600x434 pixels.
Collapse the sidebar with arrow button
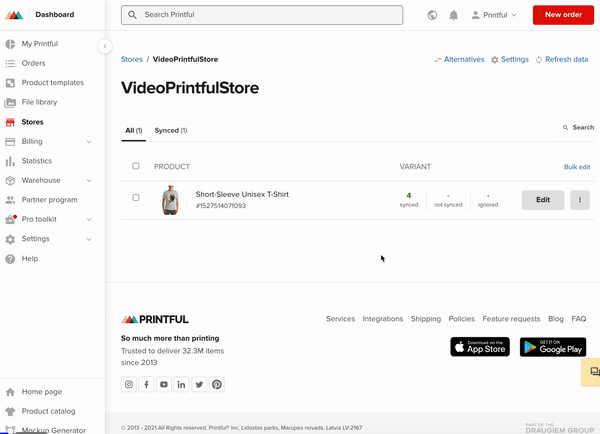105,46
